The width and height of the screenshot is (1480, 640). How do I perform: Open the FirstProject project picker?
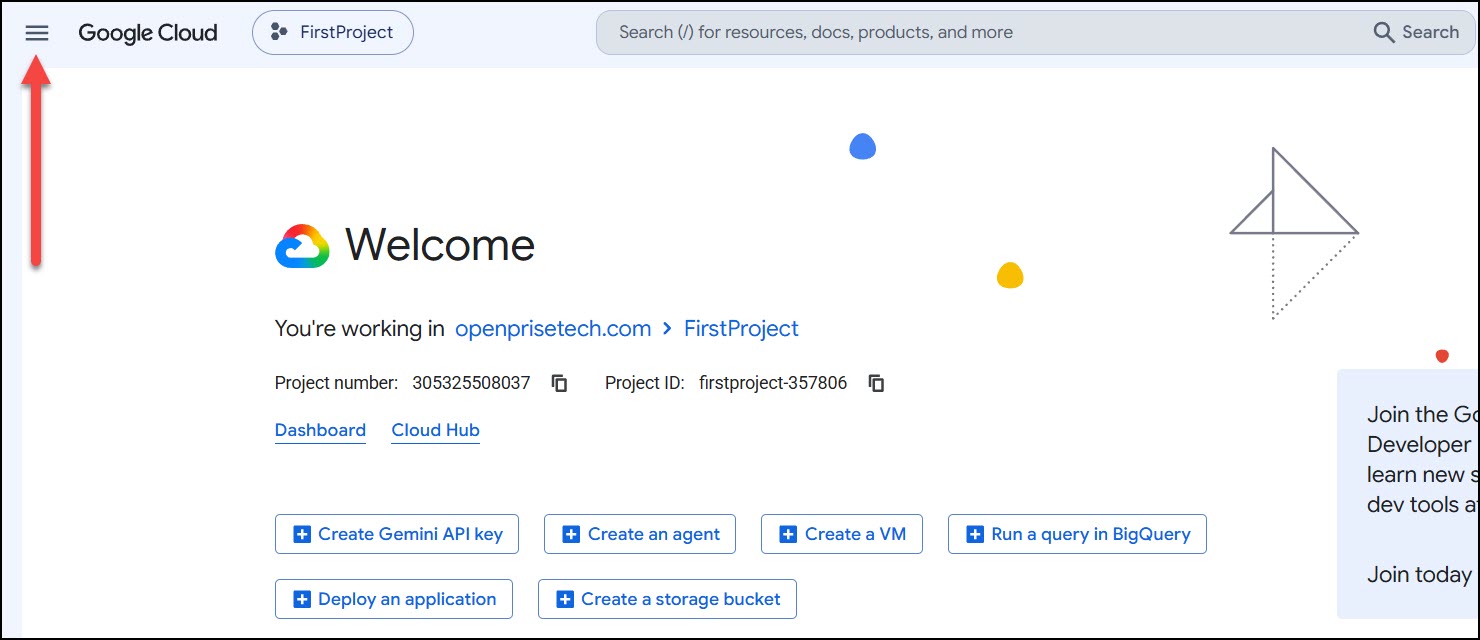tap(333, 33)
